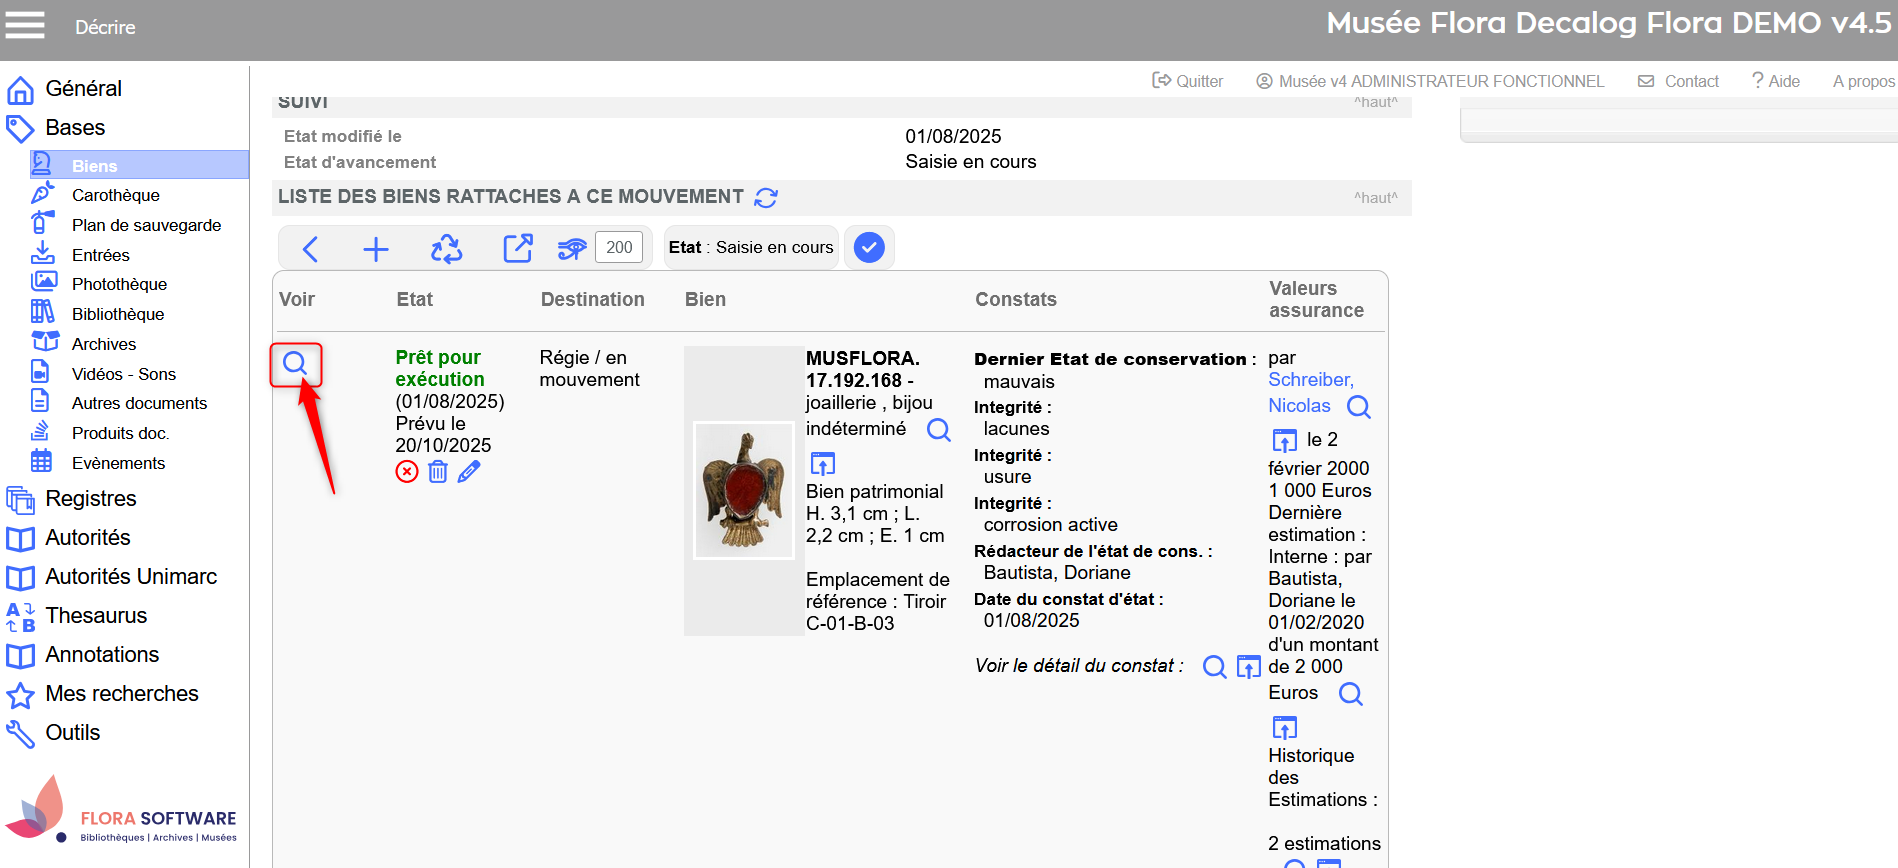Viewport: 1898px width, 868px height.
Task: Open the Schreiber, Nicolas link
Action: click(x=1309, y=392)
